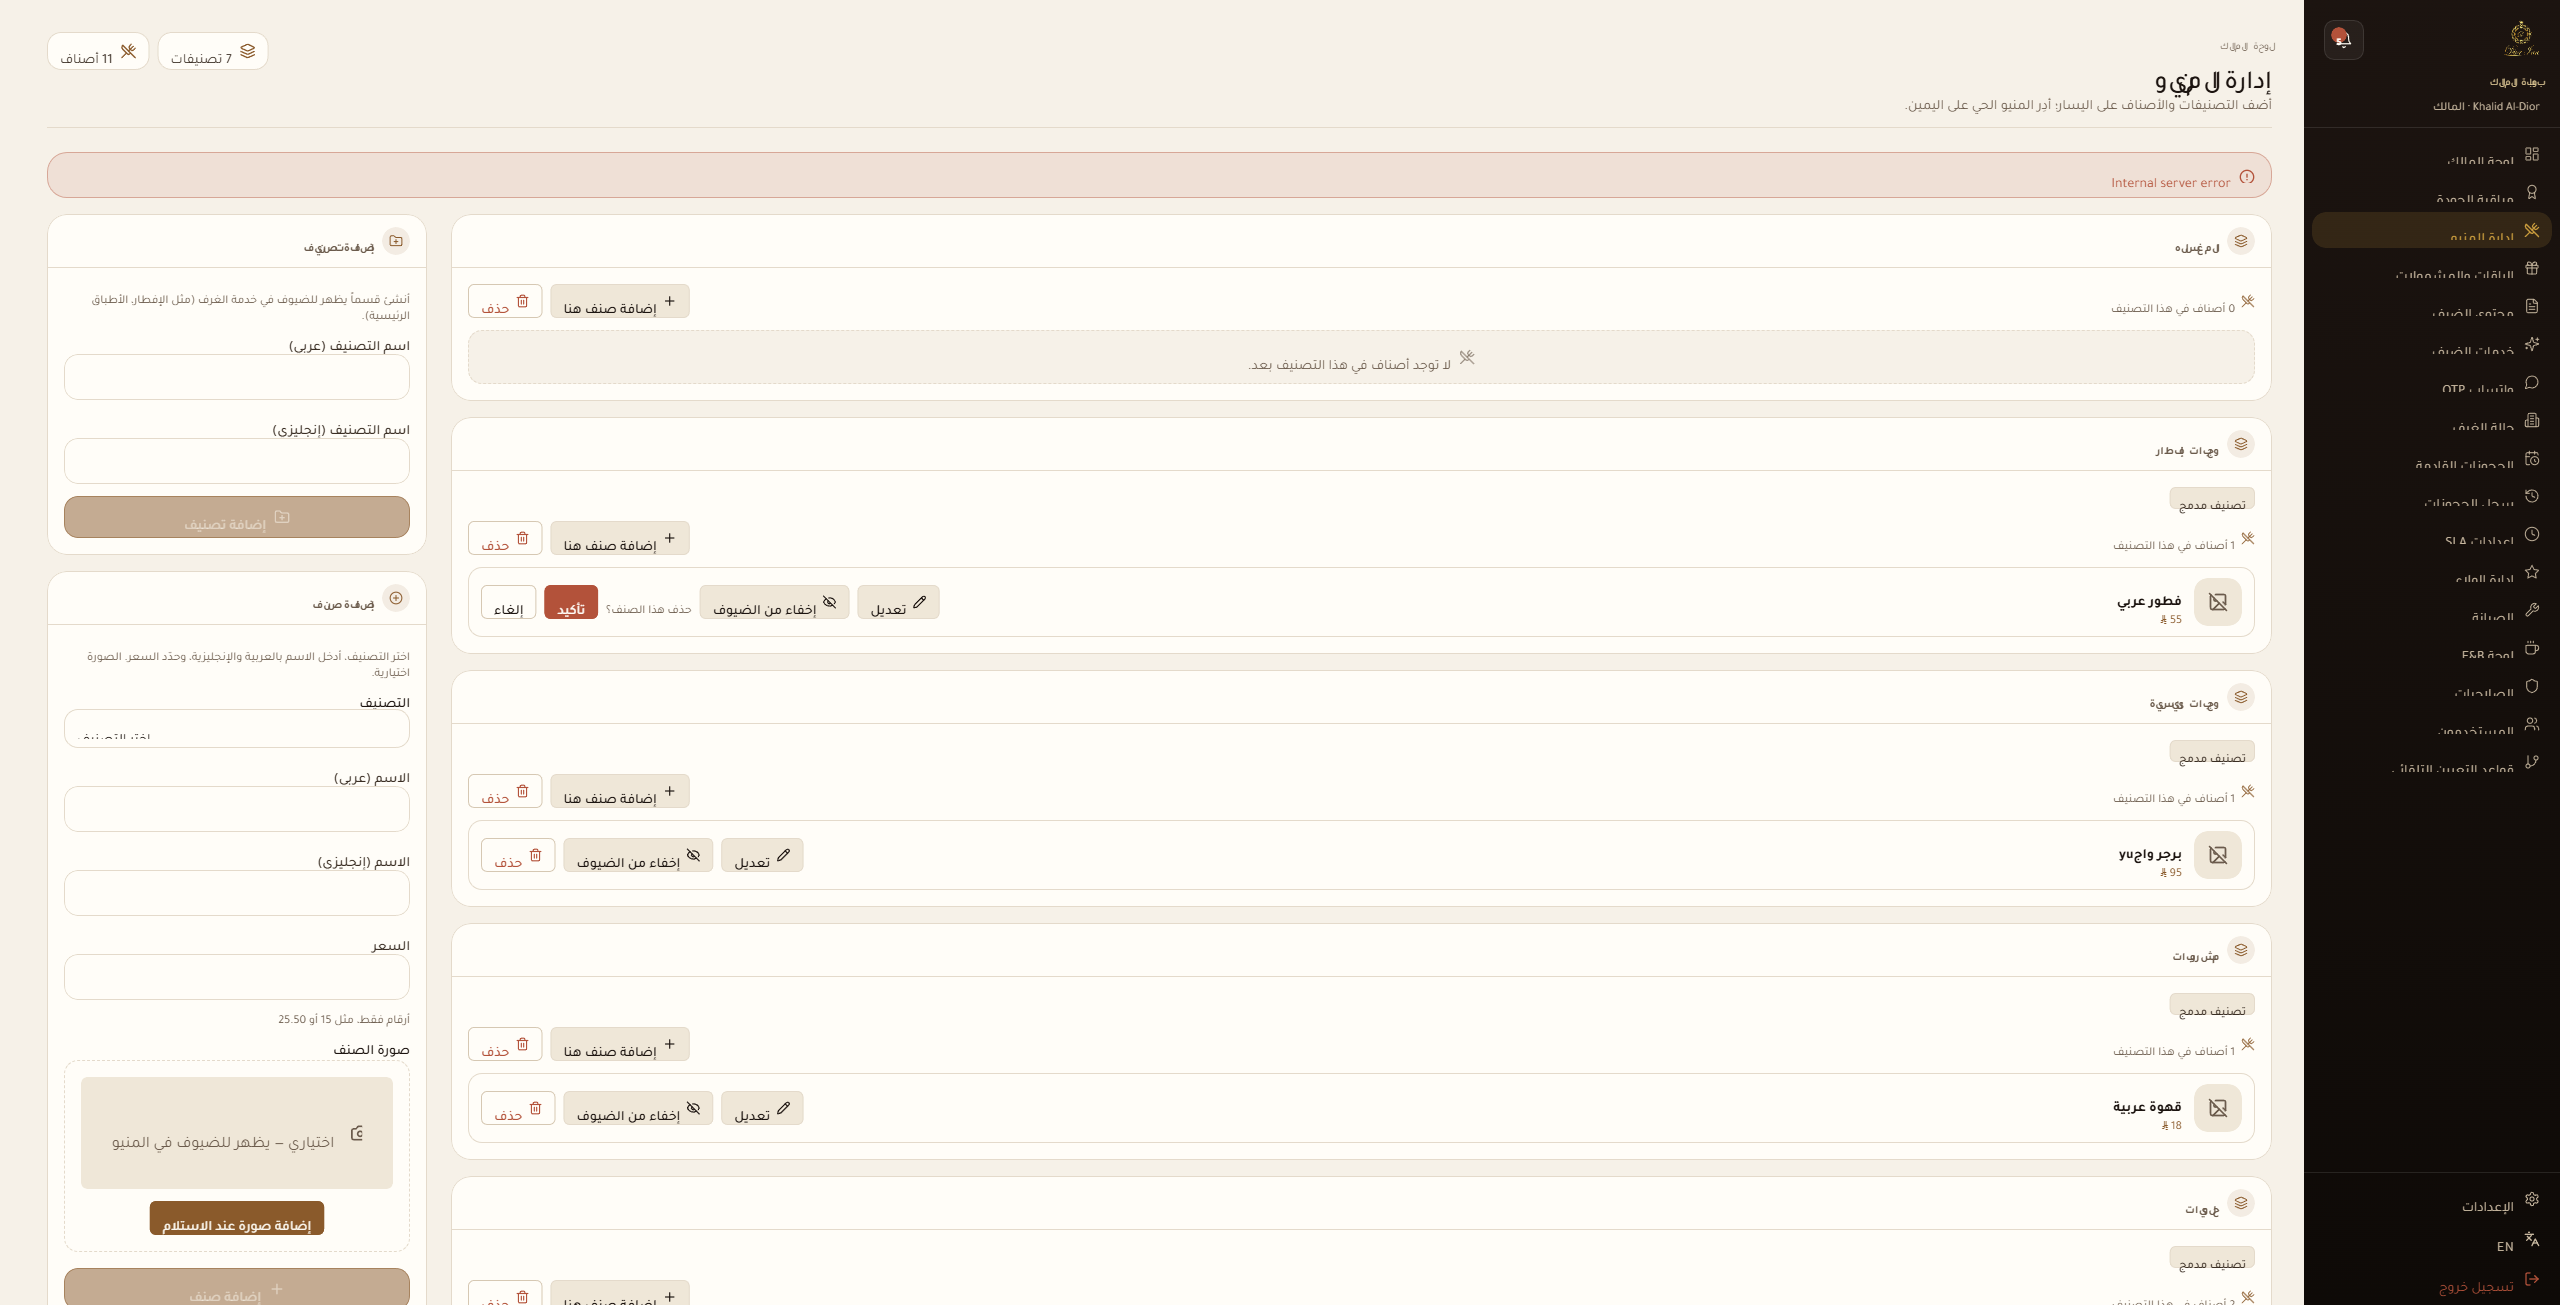Delete the وجبات إفطار category

click(x=505, y=538)
